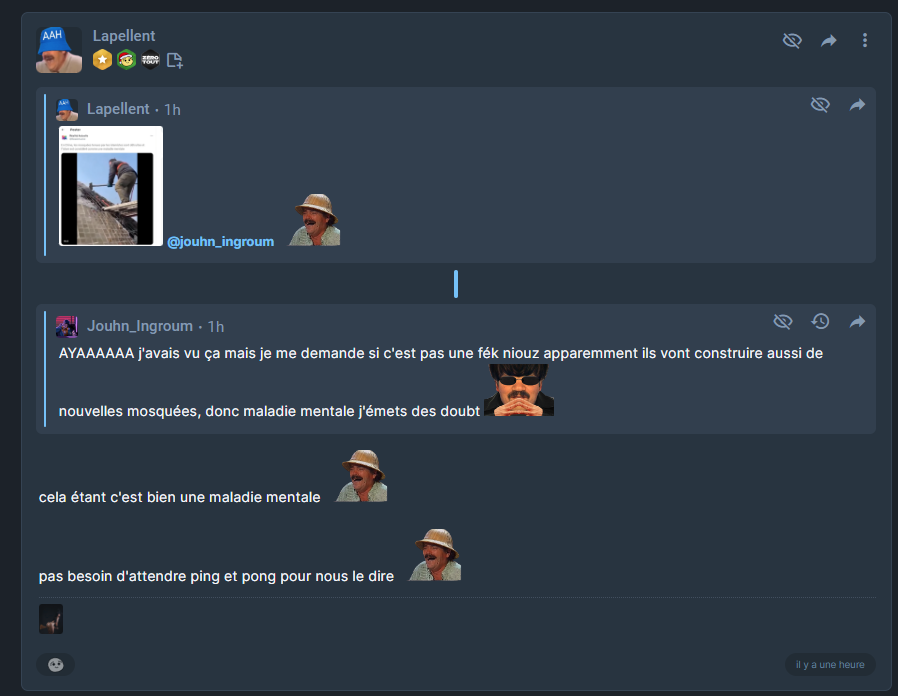
Task: Click the blue connector bar between the quotes
Action: [456, 284]
